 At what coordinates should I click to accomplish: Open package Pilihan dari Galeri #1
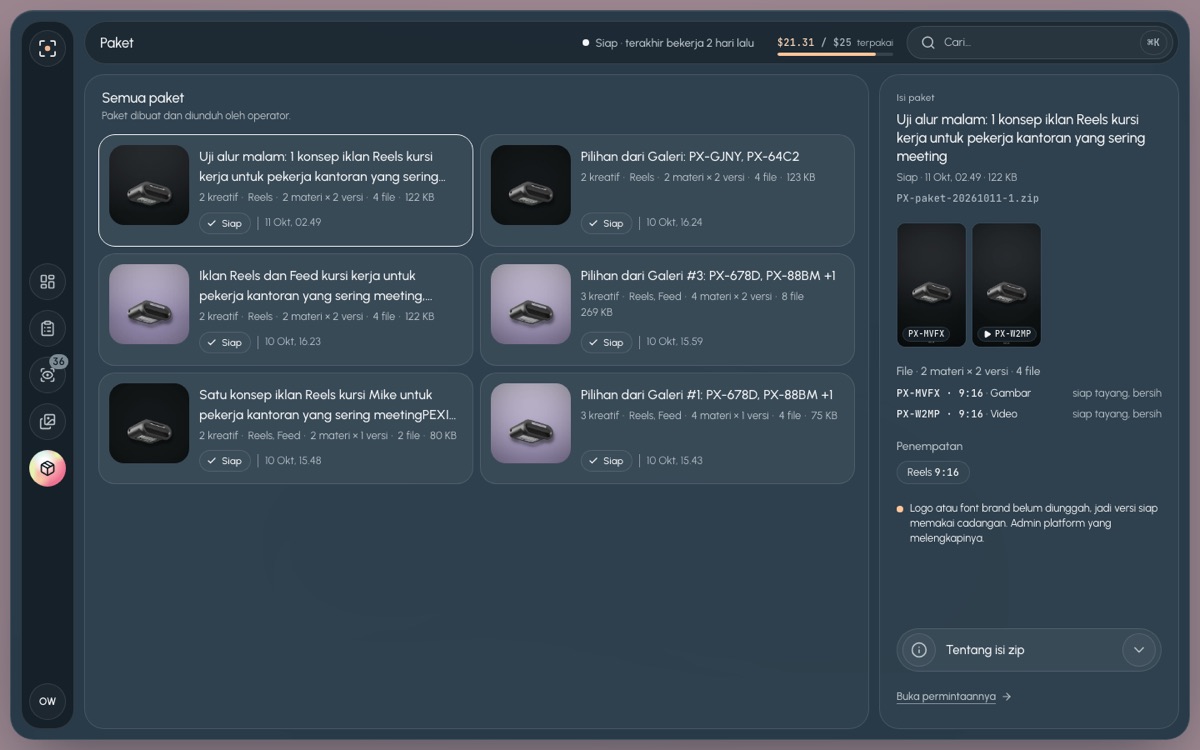667,428
